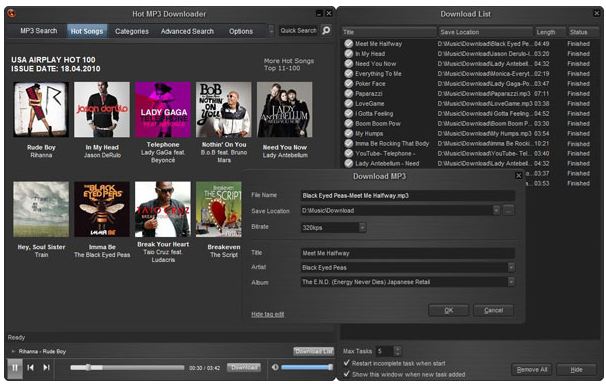Select the Lady Gaga Telephone album cover
Screen dimensions: 606x384
163,109
